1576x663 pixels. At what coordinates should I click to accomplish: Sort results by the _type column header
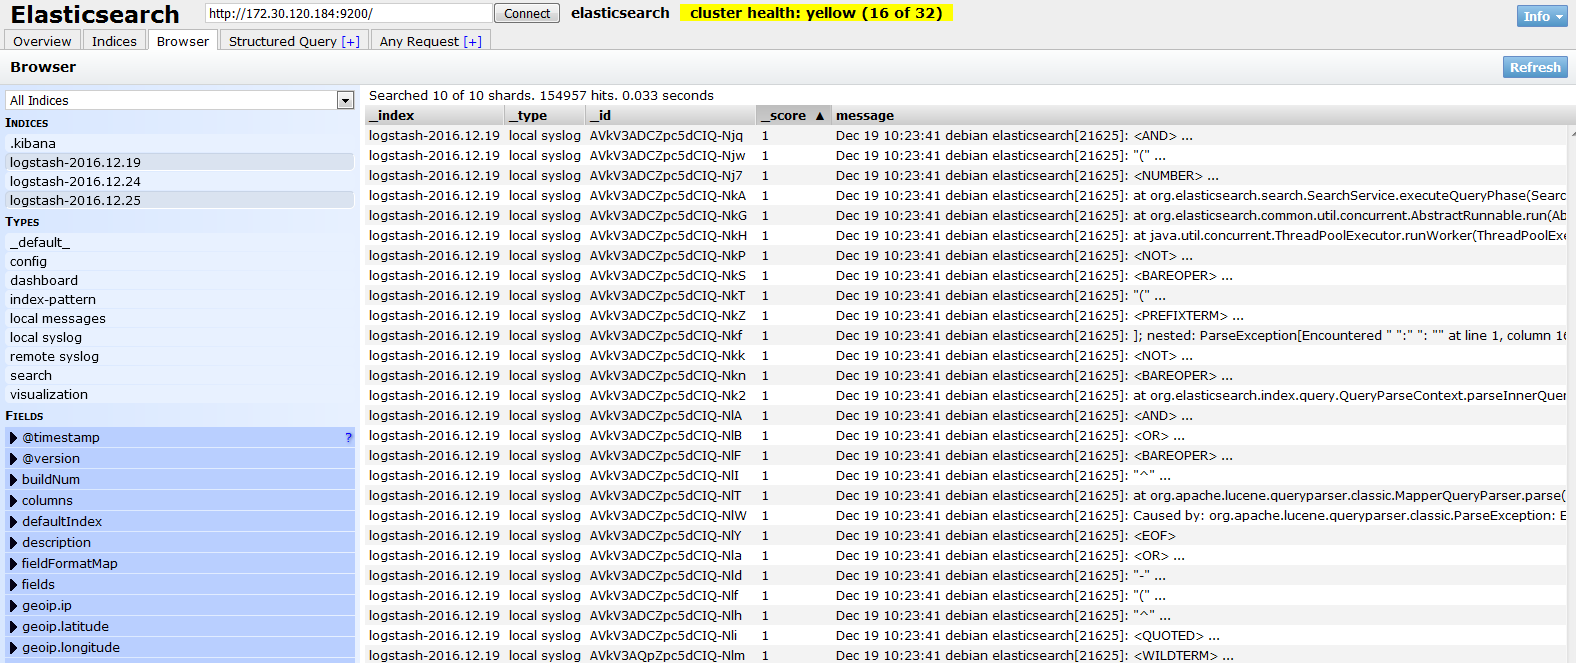click(x=545, y=116)
